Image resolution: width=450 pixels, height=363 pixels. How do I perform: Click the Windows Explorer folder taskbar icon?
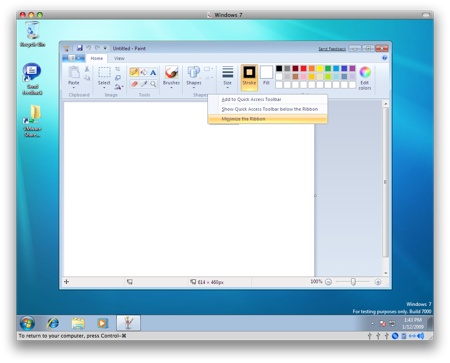pyautogui.click(x=78, y=323)
